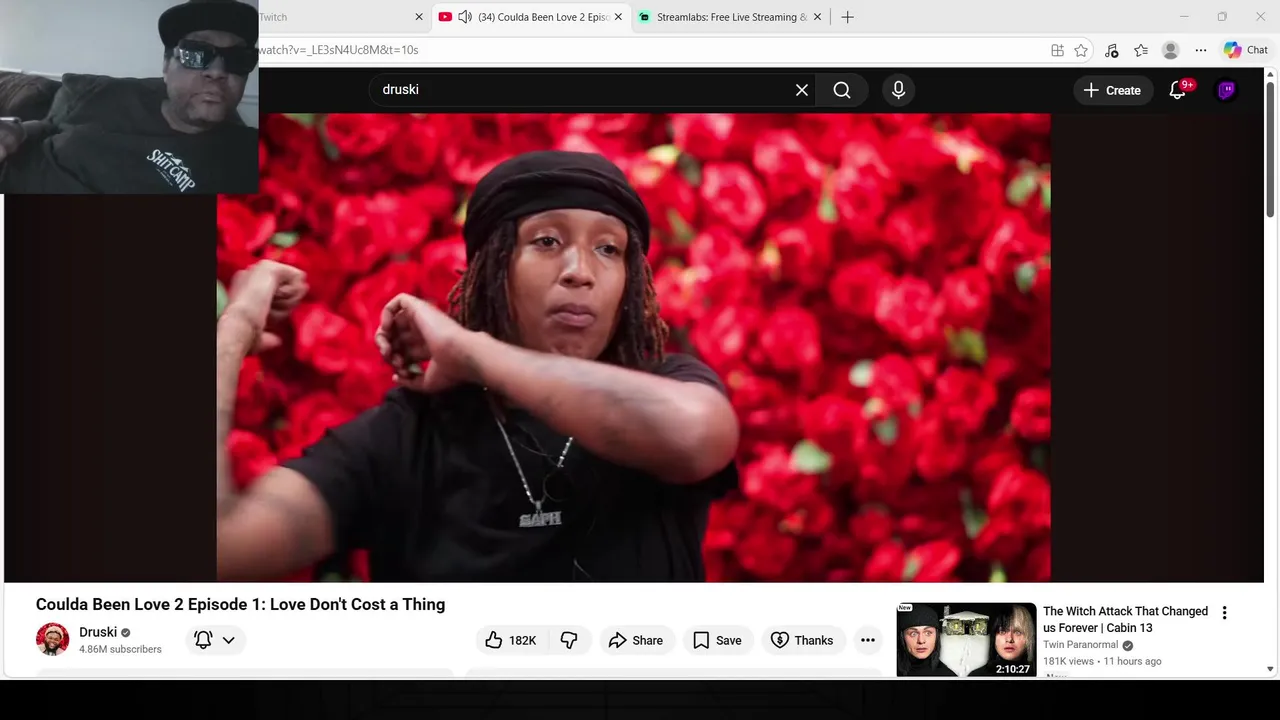This screenshot has width=1280, height=720.
Task: Like the Coulda Been Love video
Action: [511, 640]
